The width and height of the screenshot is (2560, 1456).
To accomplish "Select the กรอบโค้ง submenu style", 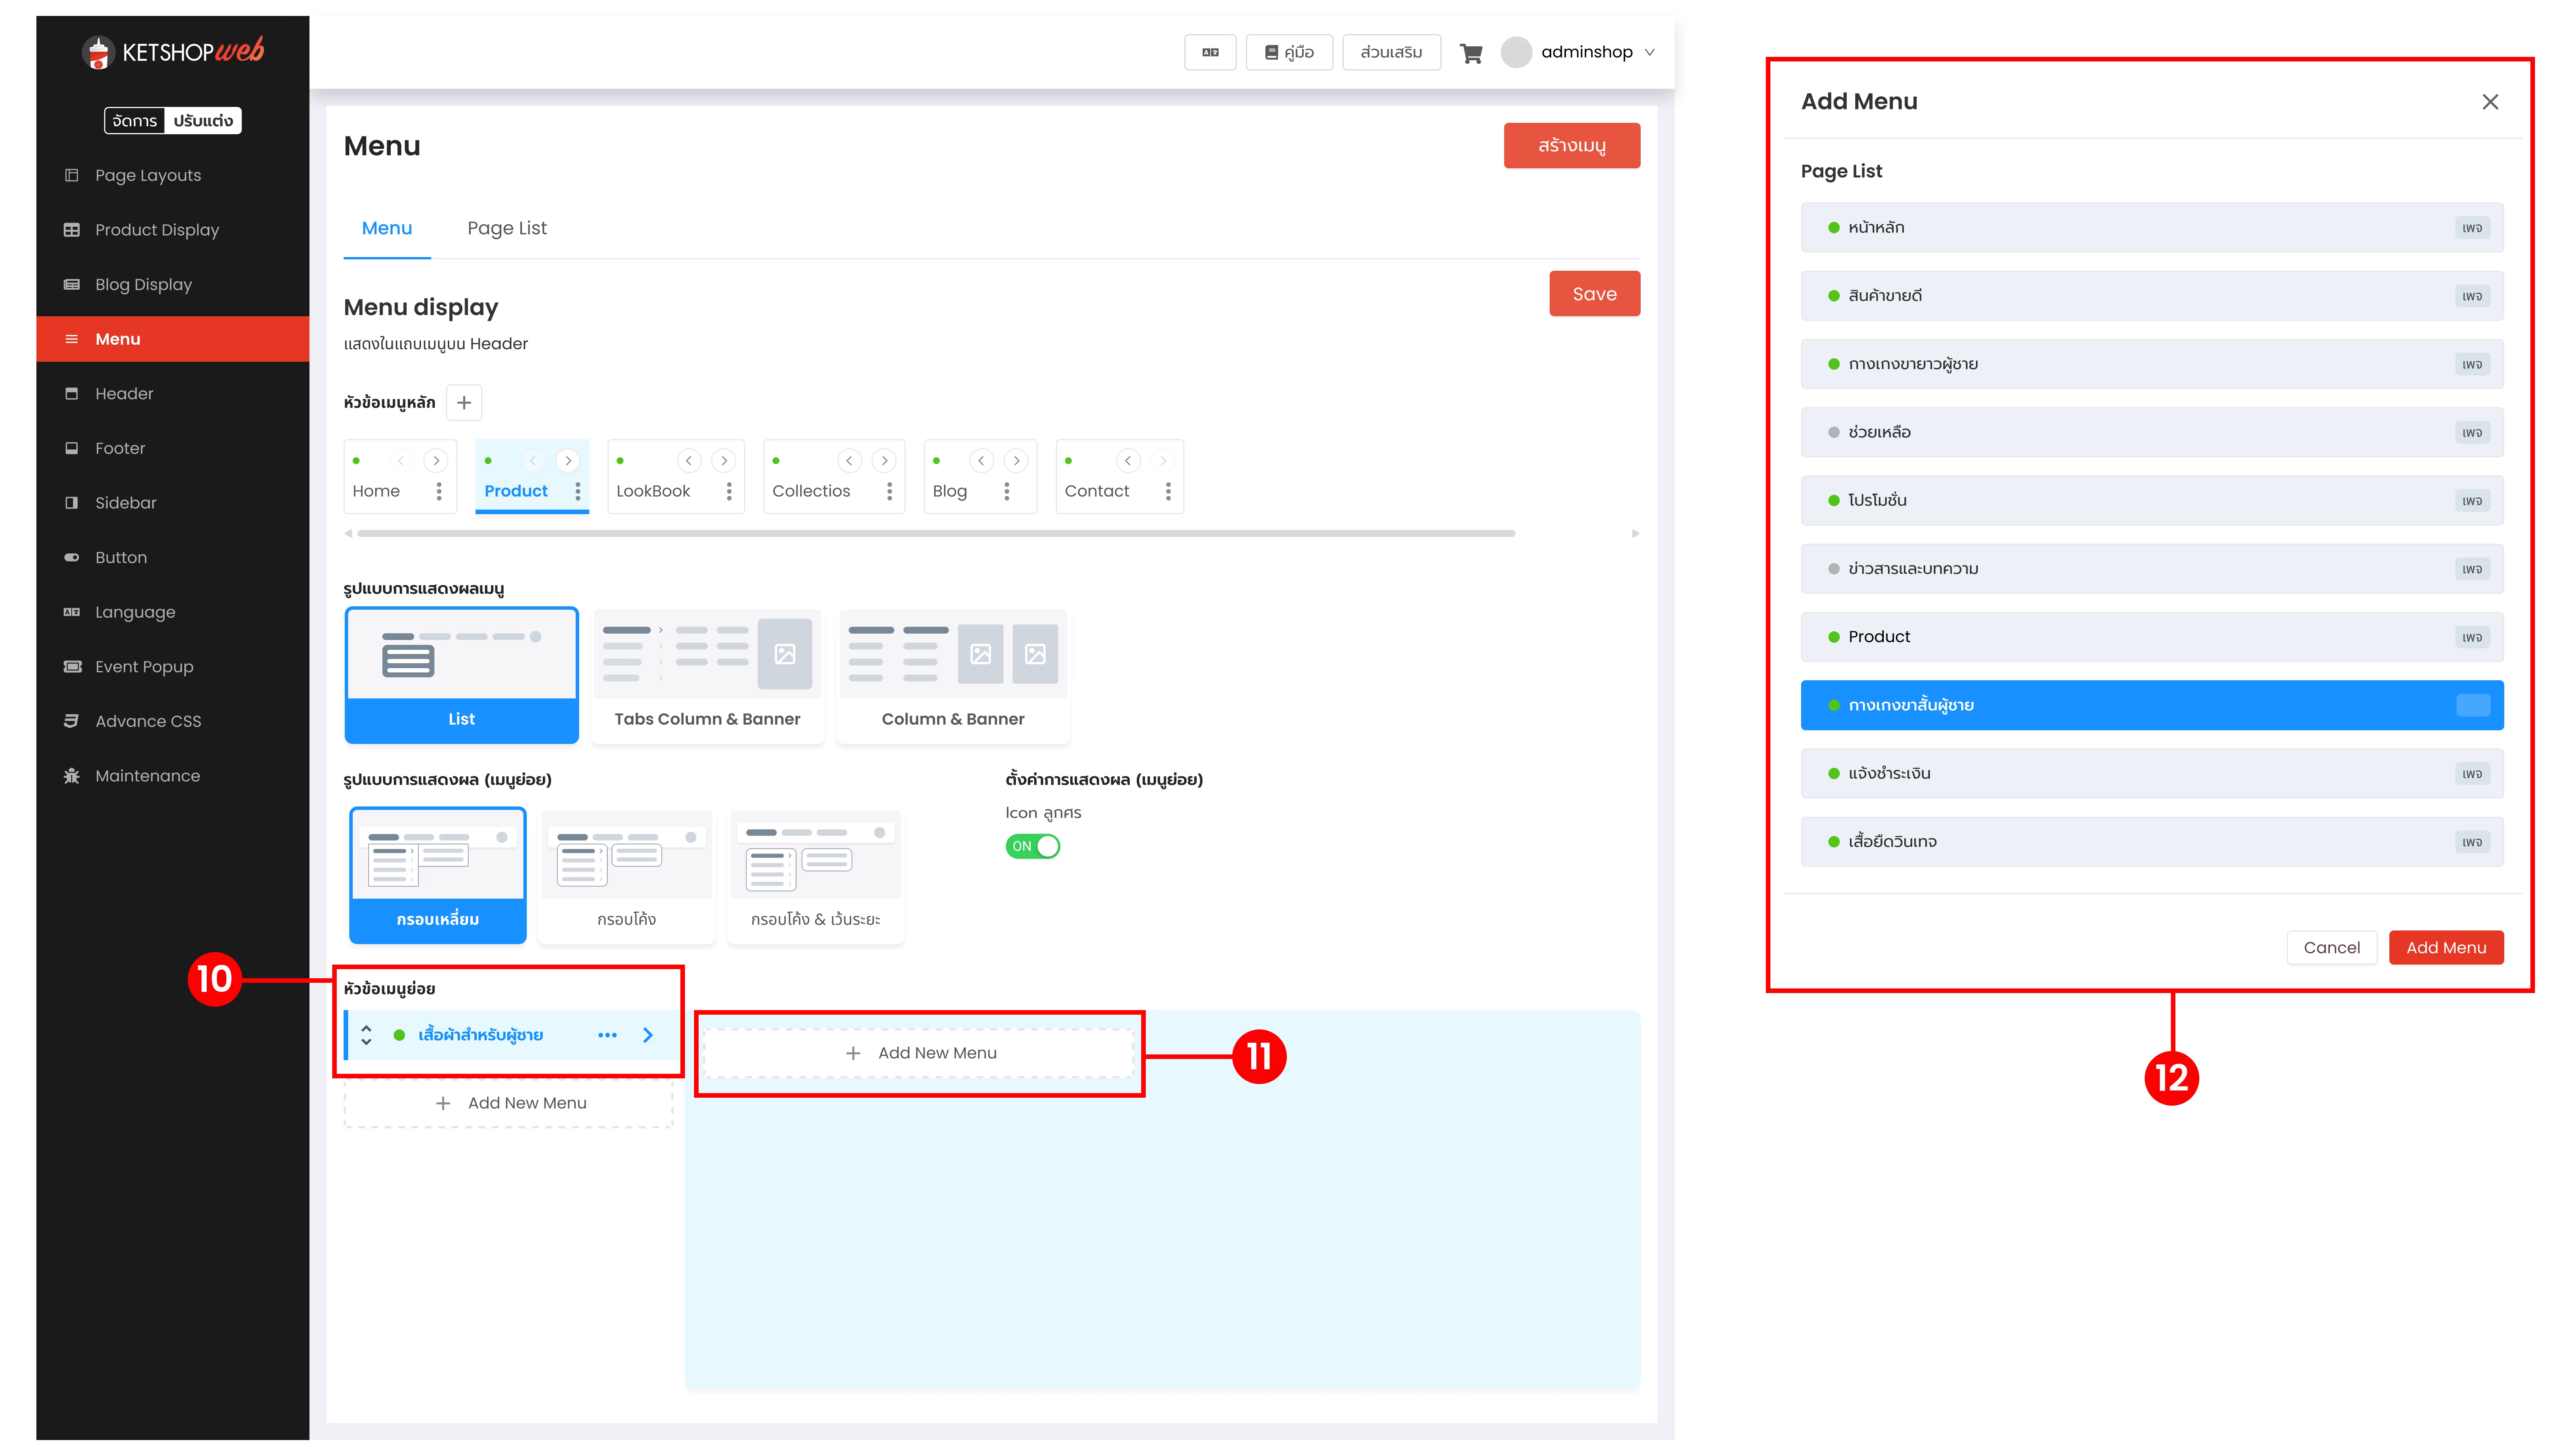I will 626,876.
